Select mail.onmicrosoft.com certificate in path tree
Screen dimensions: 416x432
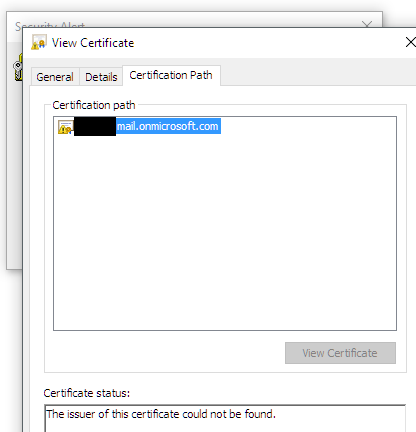tap(168, 126)
